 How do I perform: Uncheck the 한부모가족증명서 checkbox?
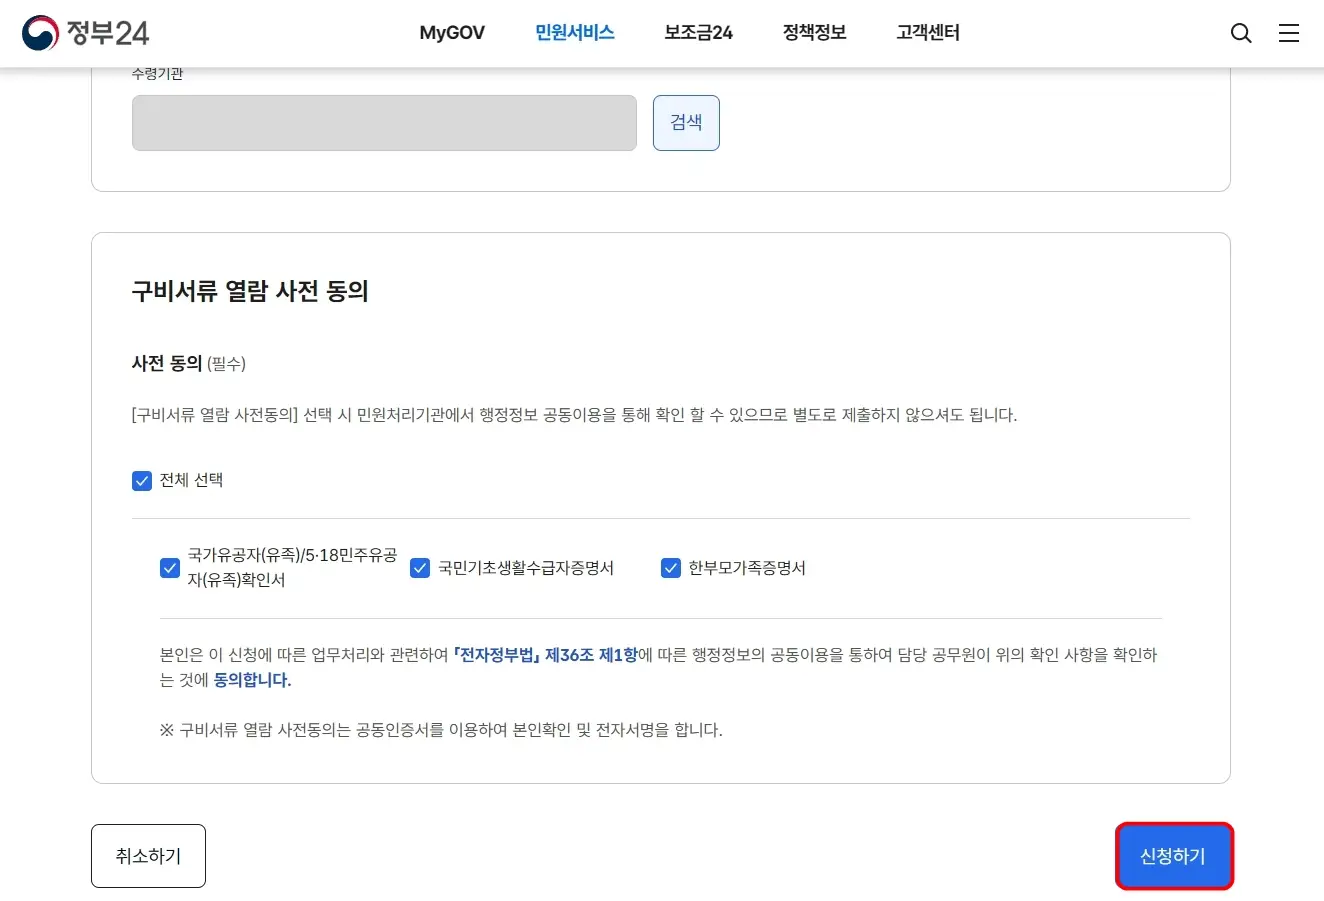(671, 568)
